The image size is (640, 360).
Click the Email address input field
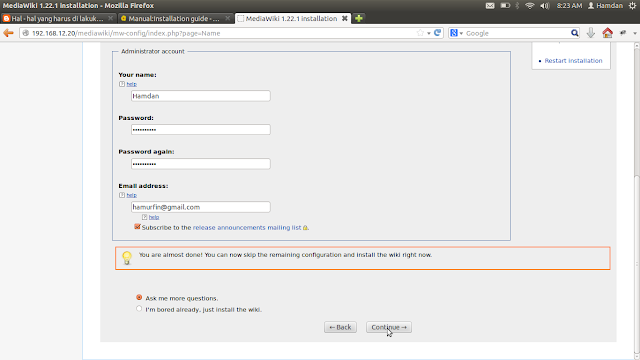200,207
